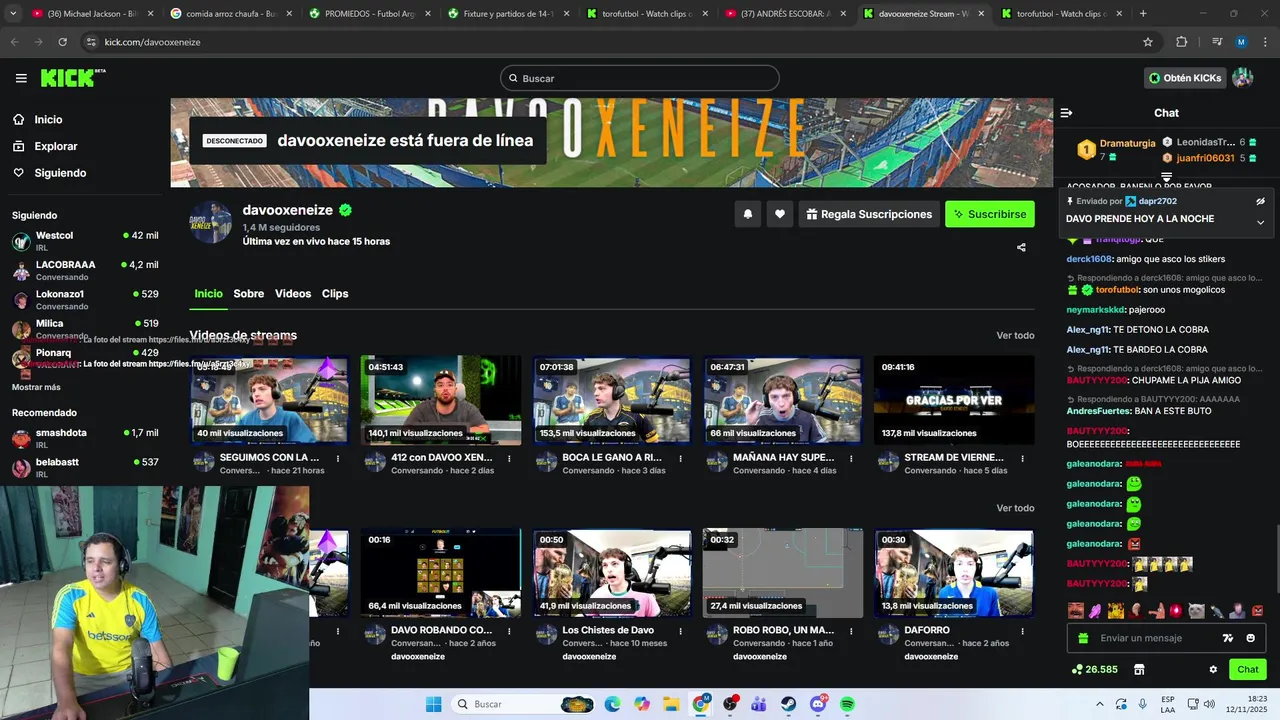Toggle the notification bell for davooxeneize

[747, 214]
